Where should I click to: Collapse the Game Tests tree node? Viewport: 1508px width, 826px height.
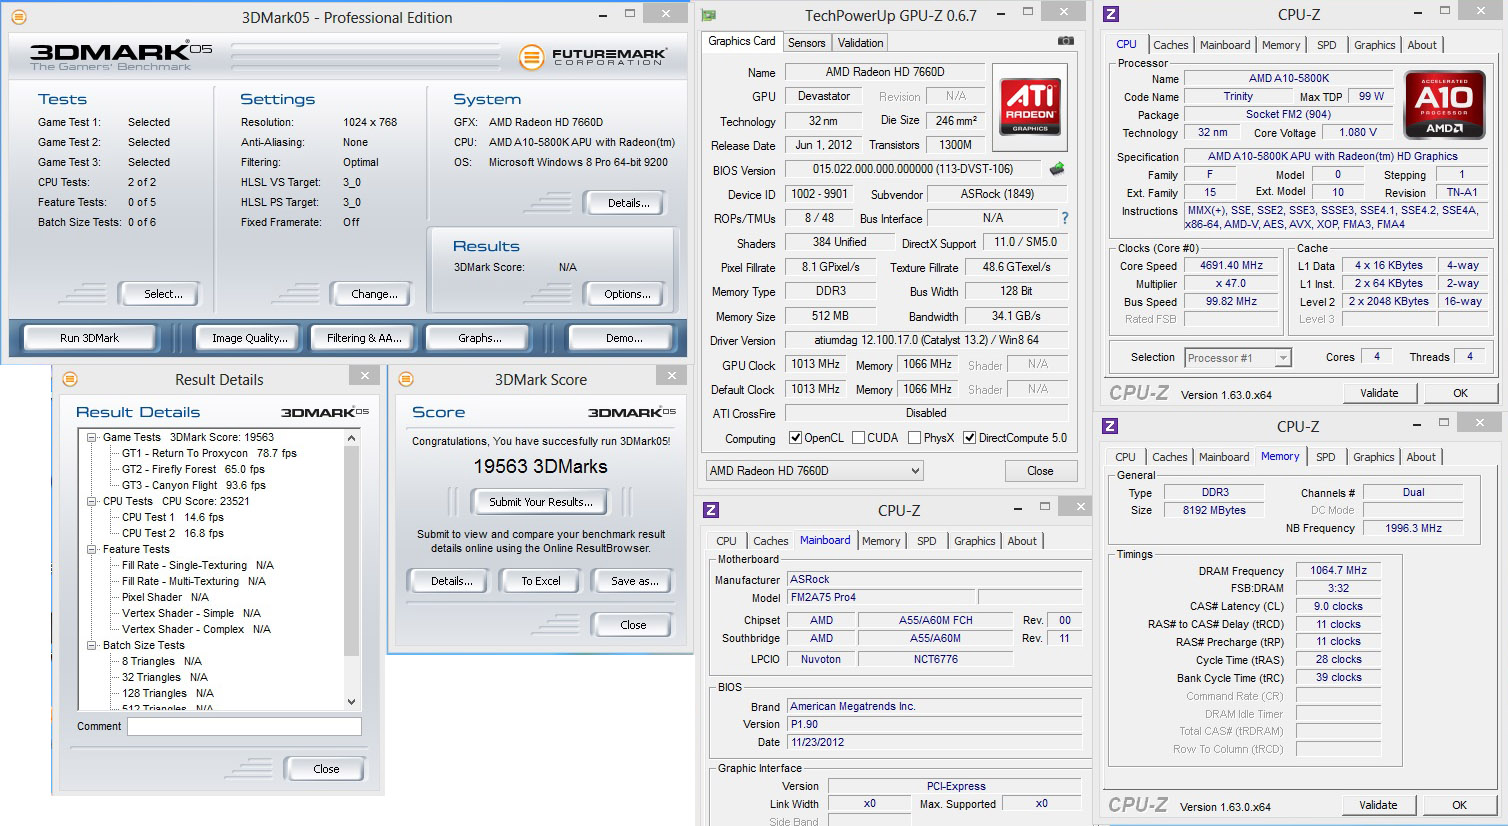[92, 437]
